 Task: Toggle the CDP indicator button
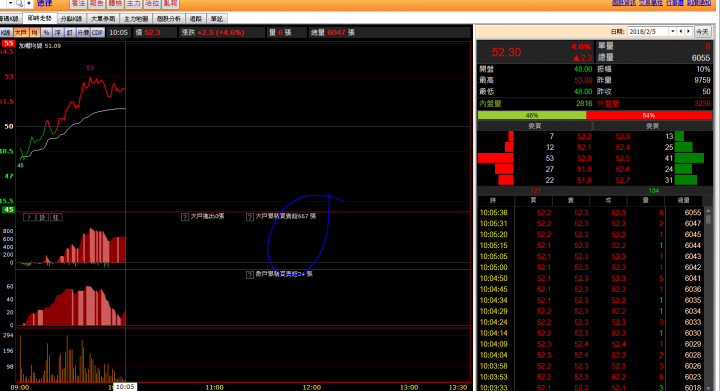pos(97,33)
